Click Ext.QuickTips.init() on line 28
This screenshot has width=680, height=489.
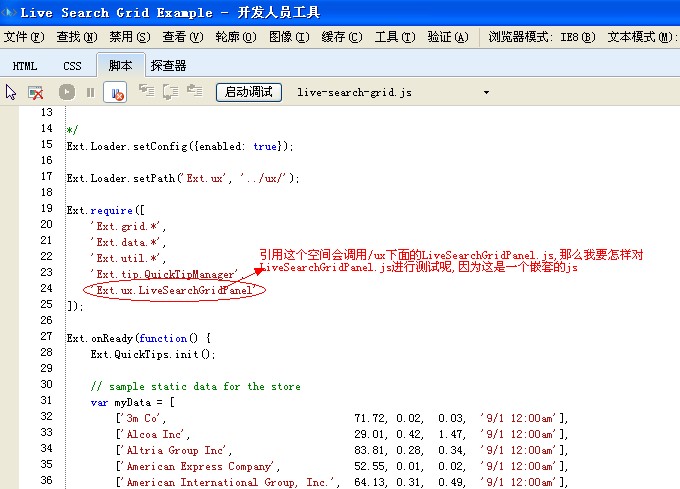(x=153, y=354)
